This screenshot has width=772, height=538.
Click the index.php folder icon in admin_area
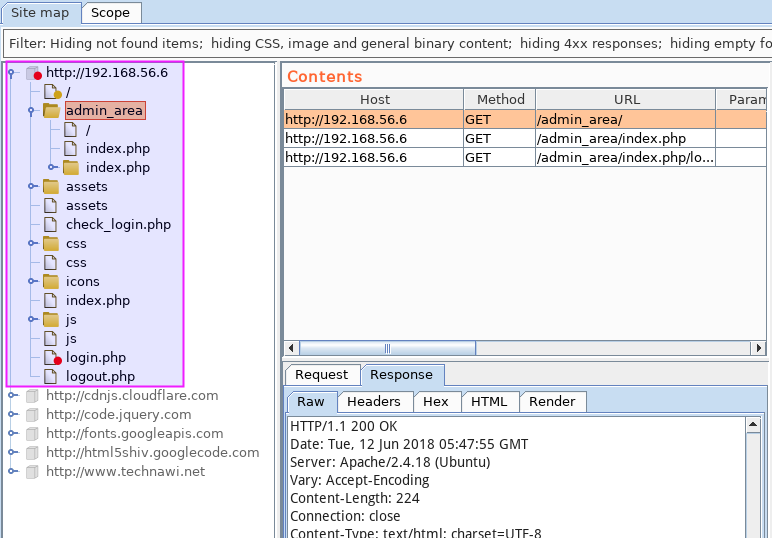point(71,168)
